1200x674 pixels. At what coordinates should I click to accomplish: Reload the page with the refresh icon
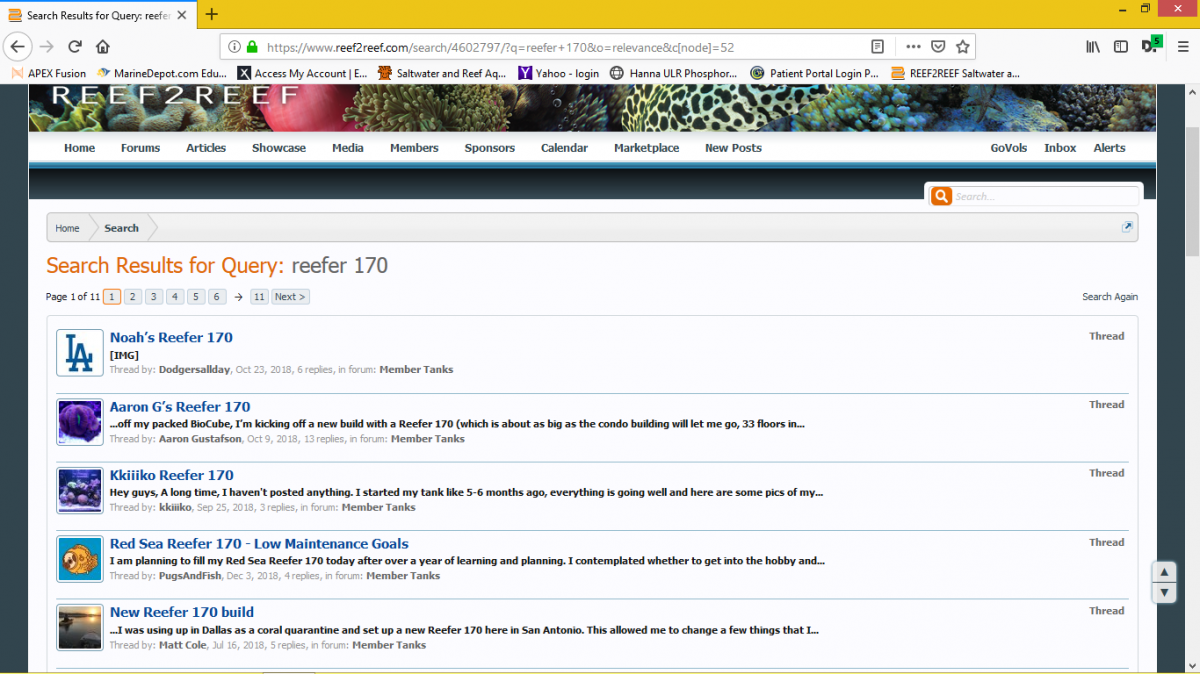75,47
